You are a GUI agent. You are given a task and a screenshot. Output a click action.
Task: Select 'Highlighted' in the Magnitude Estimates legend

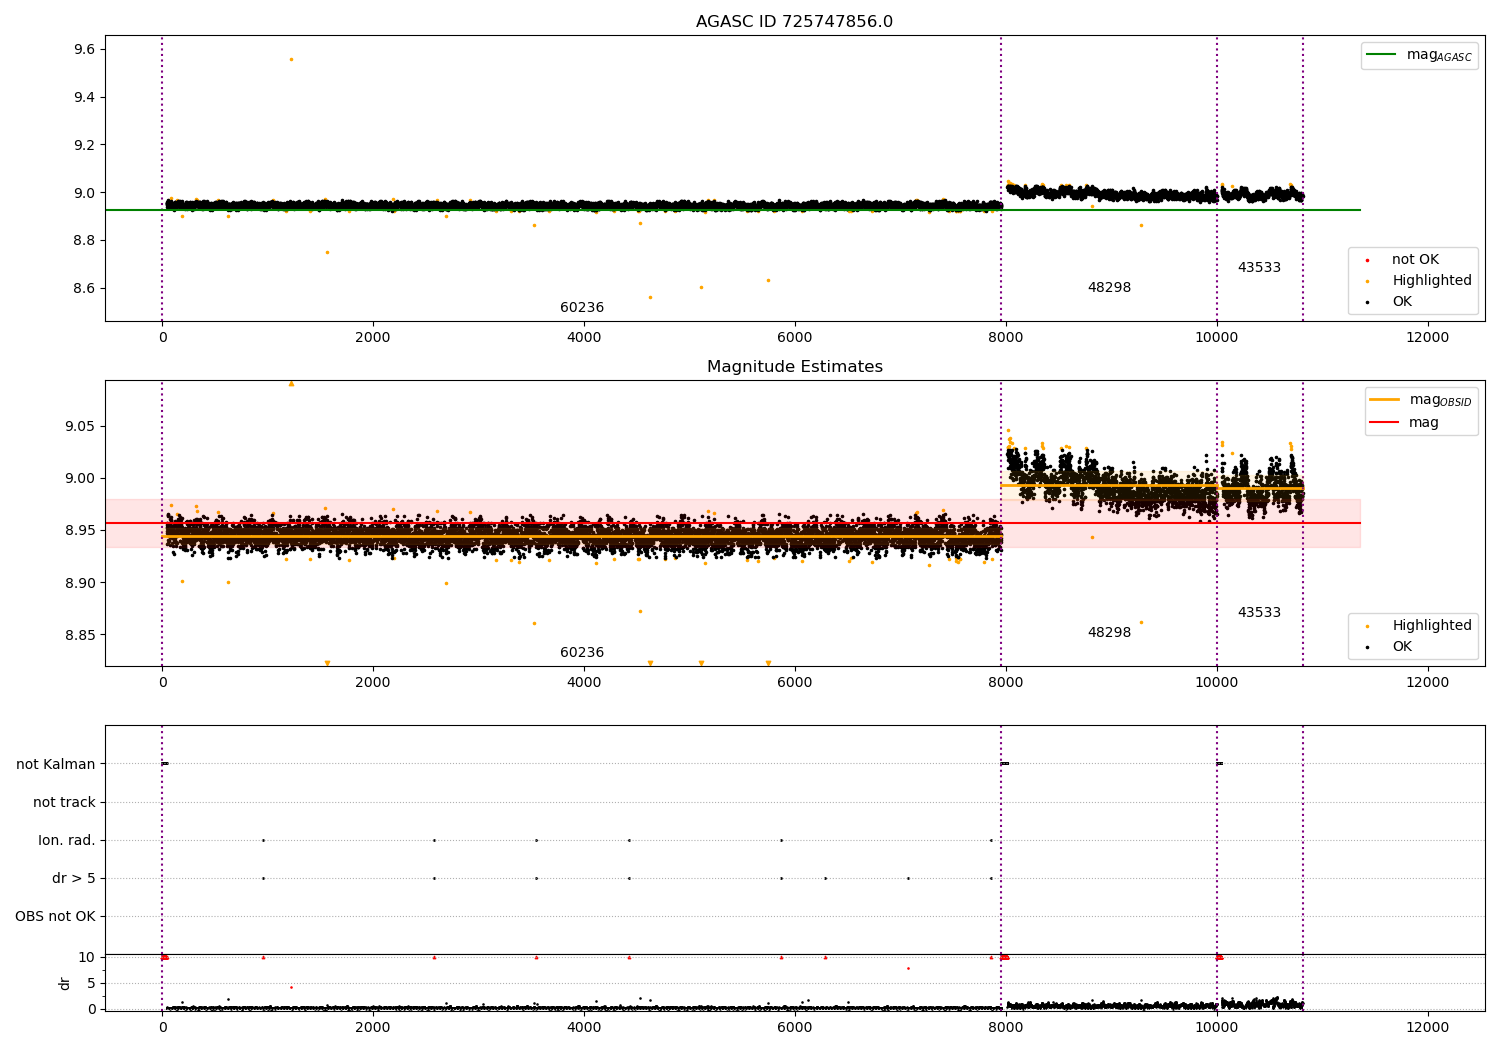point(1432,626)
